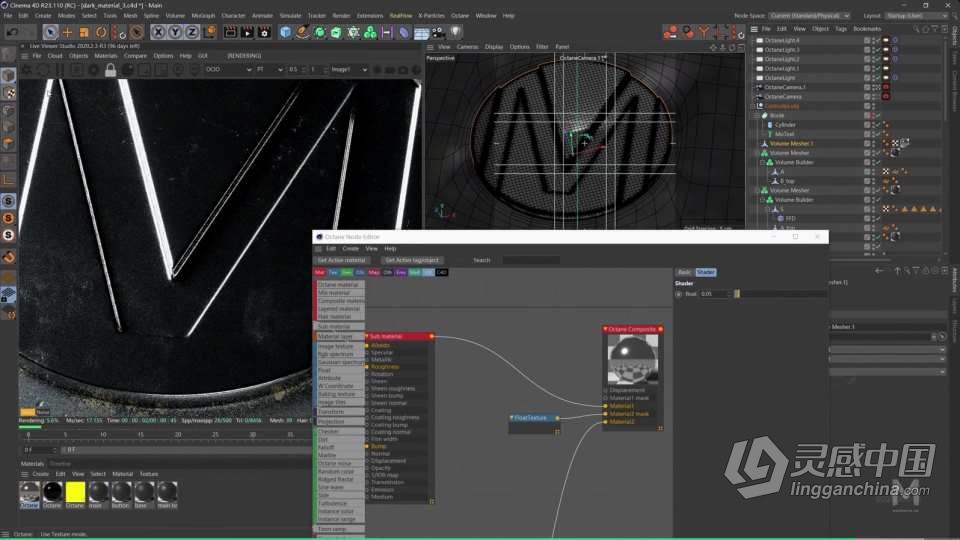Select Volume Mesher.1 object
960x540 pixels.
[x=791, y=143]
